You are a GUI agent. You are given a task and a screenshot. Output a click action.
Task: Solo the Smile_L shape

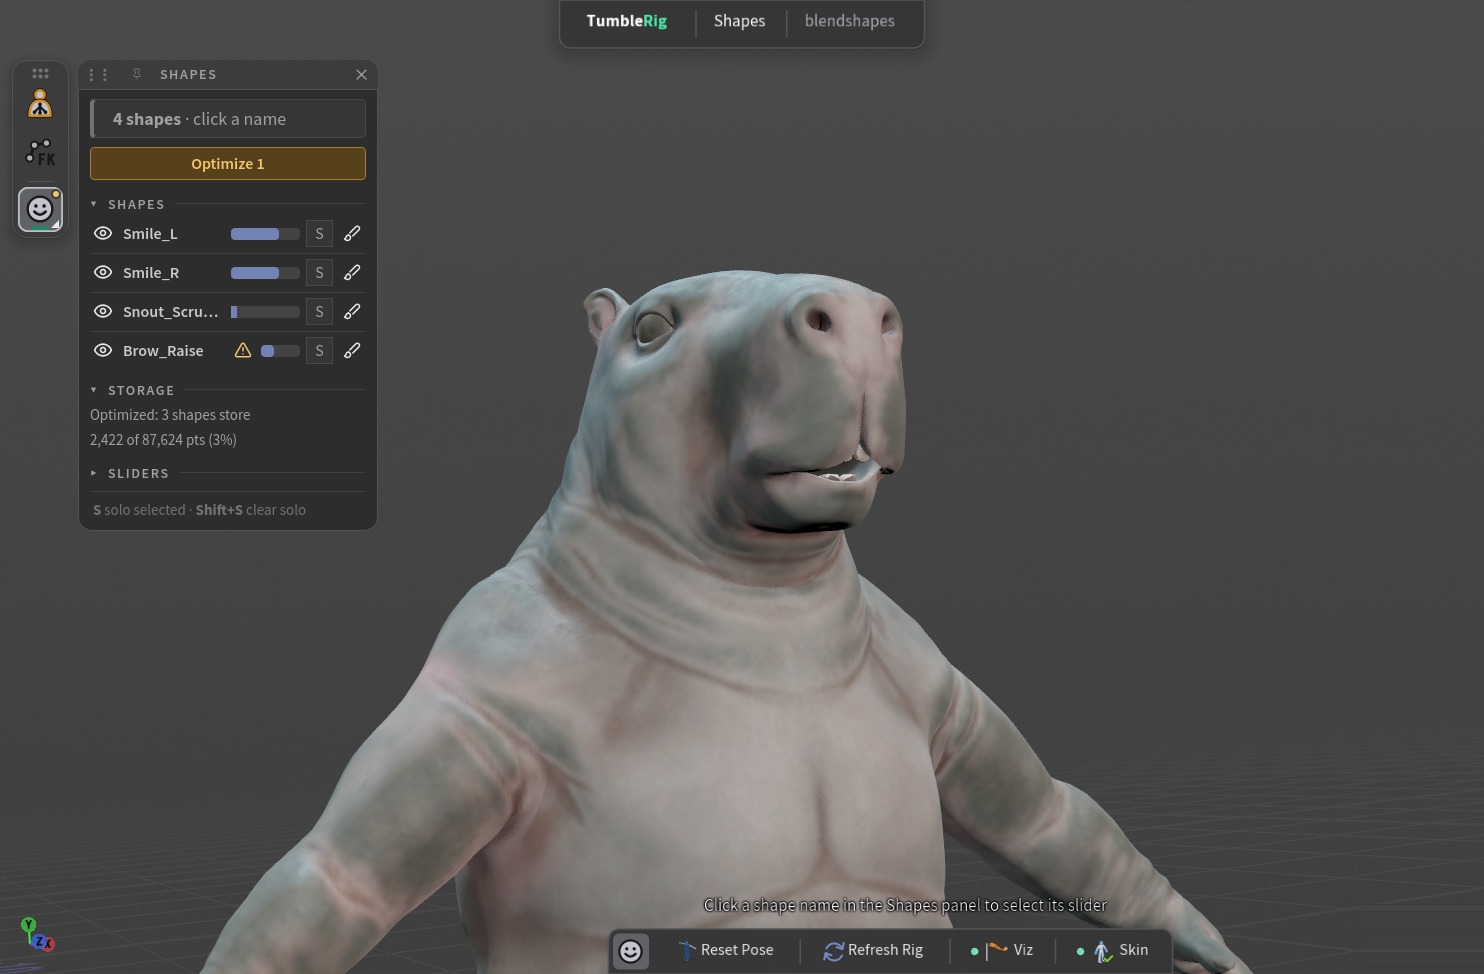(319, 234)
